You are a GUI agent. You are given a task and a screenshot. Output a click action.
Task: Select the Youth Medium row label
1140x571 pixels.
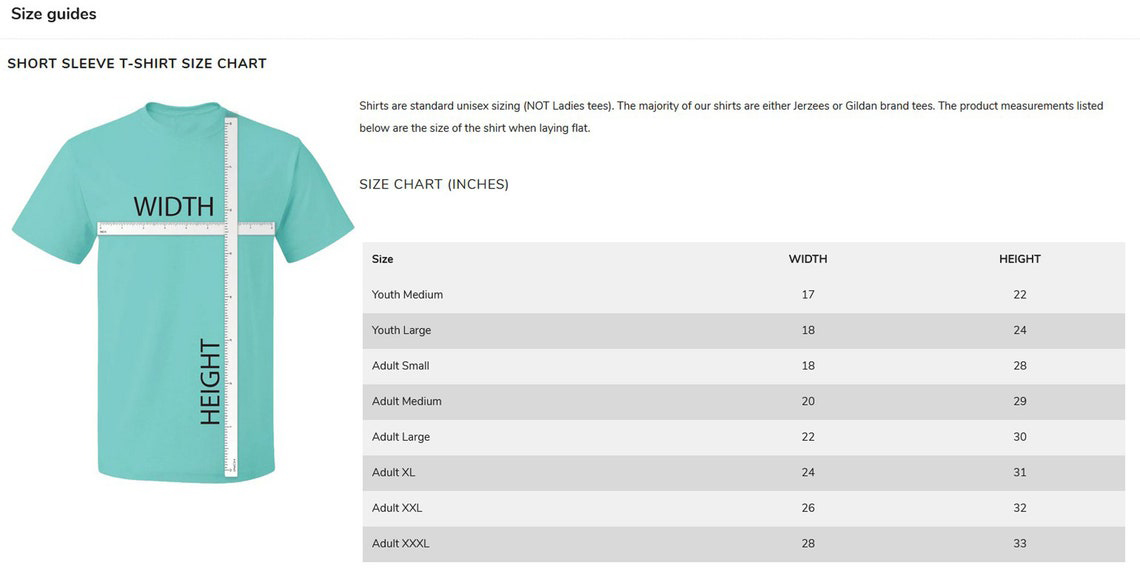tap(407, 295)
